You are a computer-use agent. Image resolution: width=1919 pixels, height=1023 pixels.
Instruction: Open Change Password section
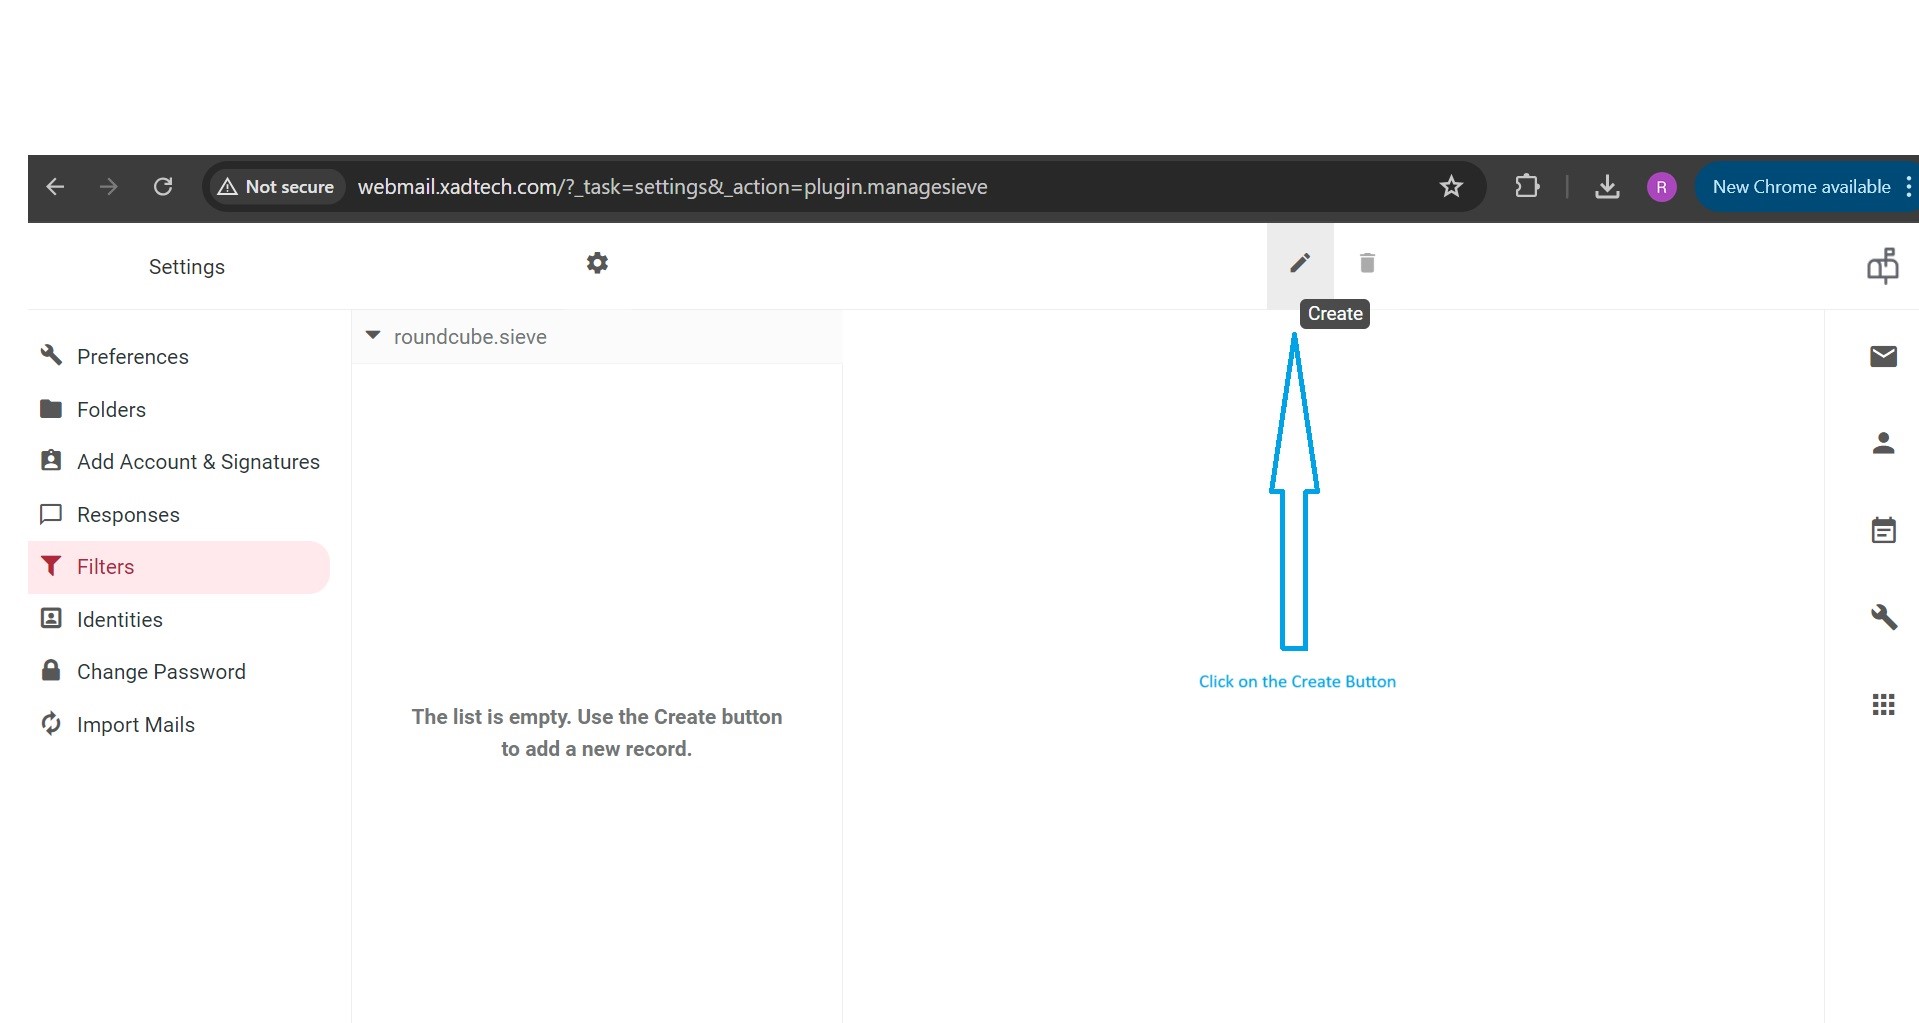[x=161, y=672]
